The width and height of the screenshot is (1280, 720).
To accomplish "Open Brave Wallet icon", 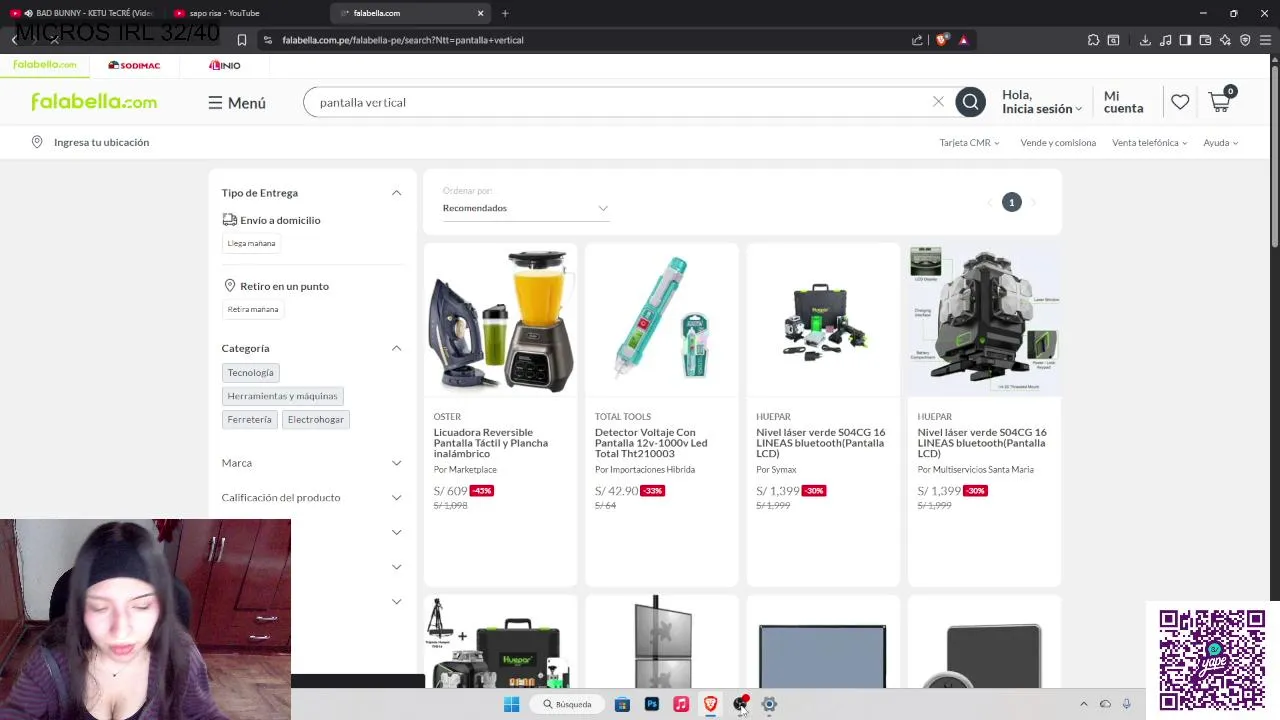I will coord(1205,40).
